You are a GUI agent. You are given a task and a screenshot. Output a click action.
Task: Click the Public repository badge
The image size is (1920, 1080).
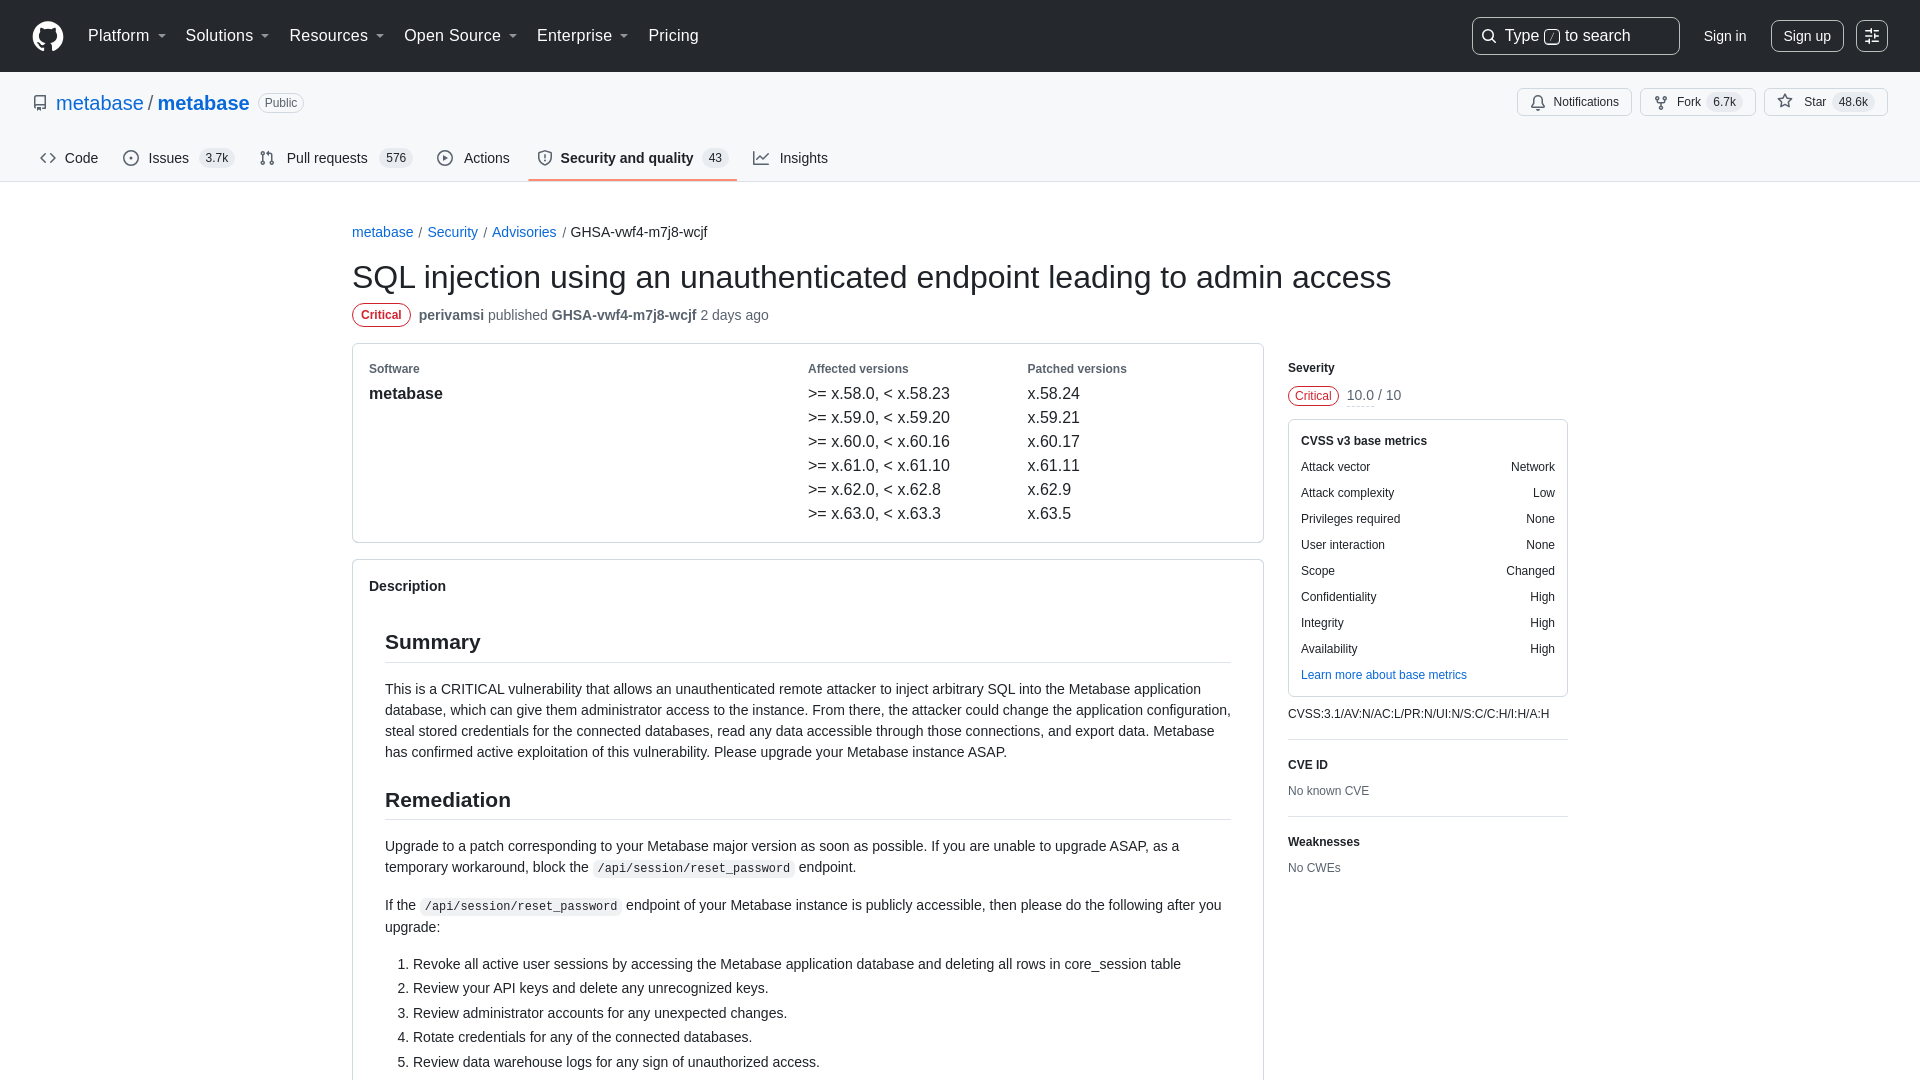pos(281,103)
